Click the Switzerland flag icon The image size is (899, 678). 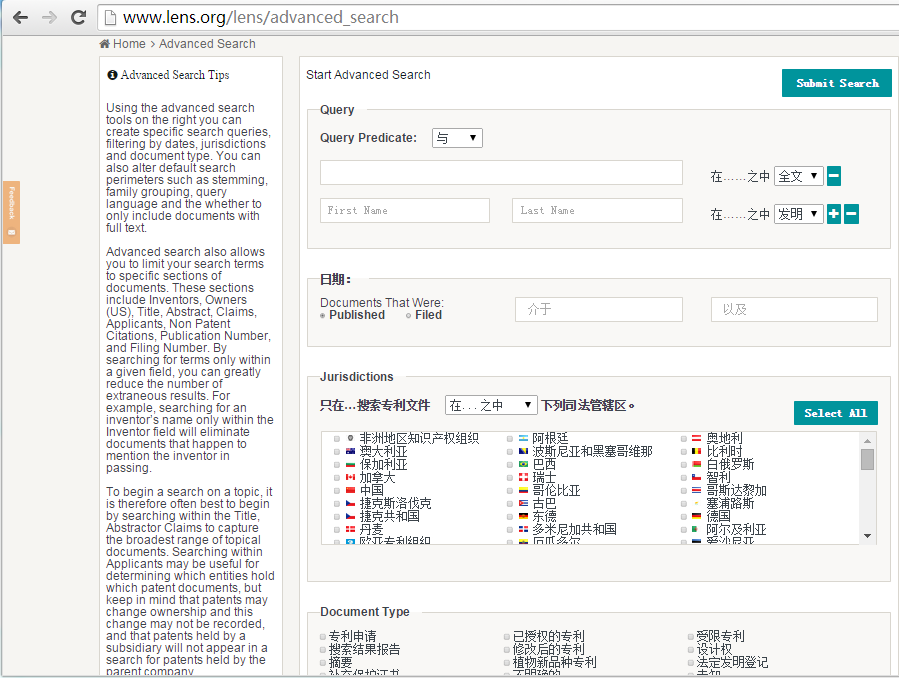523,477
